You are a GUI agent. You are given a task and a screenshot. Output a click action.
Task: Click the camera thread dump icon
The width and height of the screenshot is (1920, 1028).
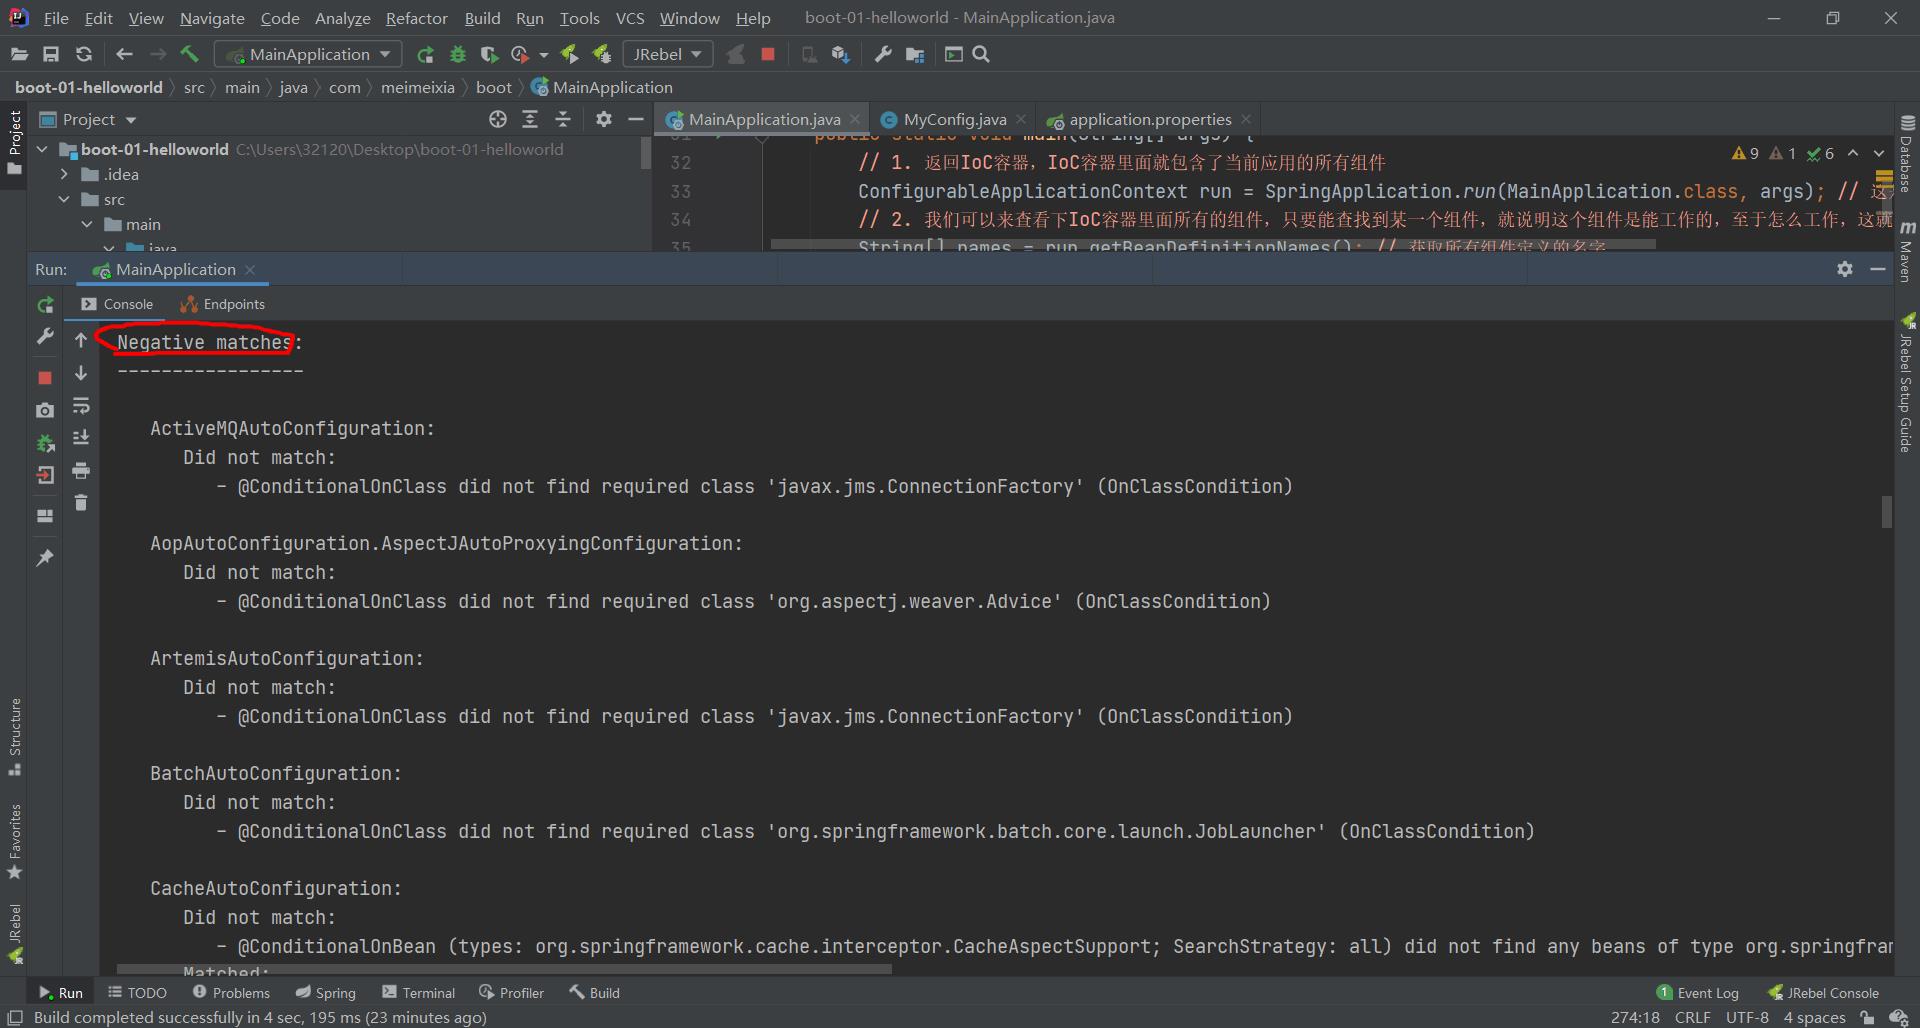(45, 410)
